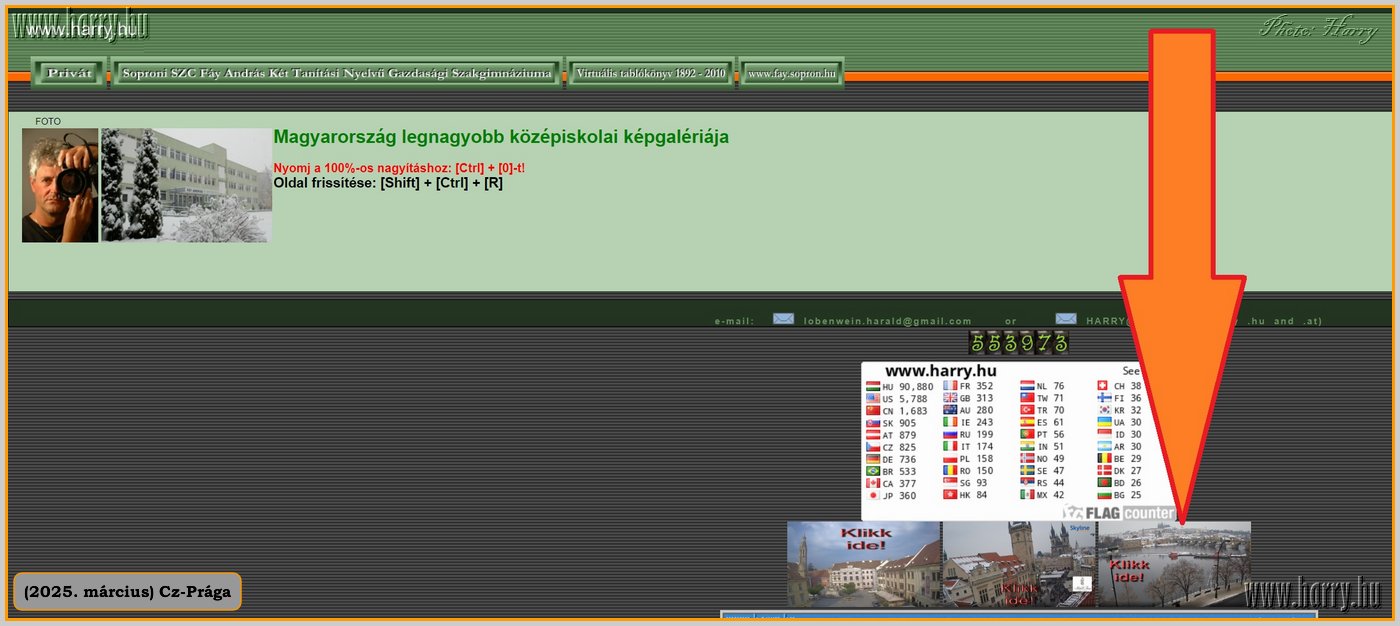The width and height of the screenshot is (1400, 626).
Task: Click the Japanese JP flag icon
Action: coord(874,496)
